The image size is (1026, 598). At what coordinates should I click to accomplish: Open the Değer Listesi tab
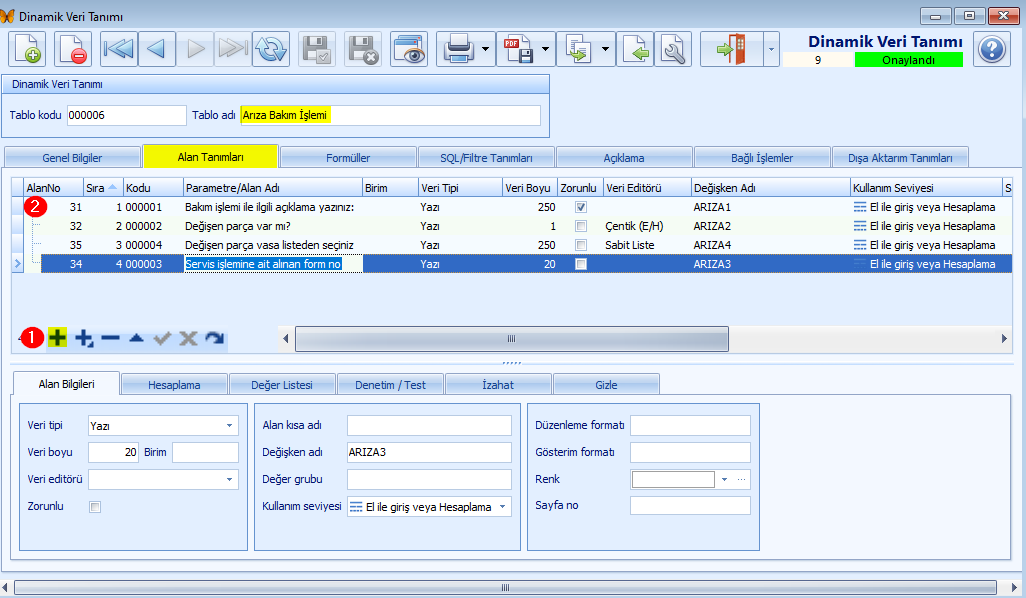click(282, 385)
